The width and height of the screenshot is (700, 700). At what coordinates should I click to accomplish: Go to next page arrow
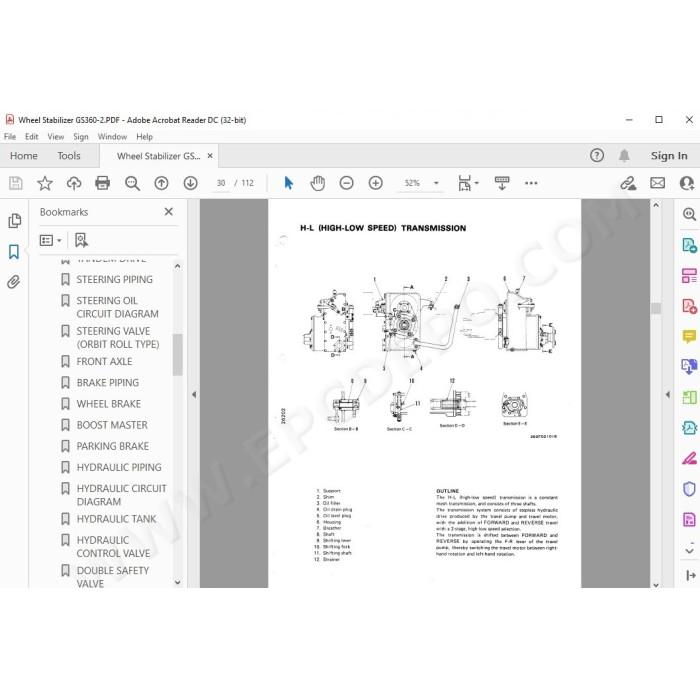pos(191,183)
